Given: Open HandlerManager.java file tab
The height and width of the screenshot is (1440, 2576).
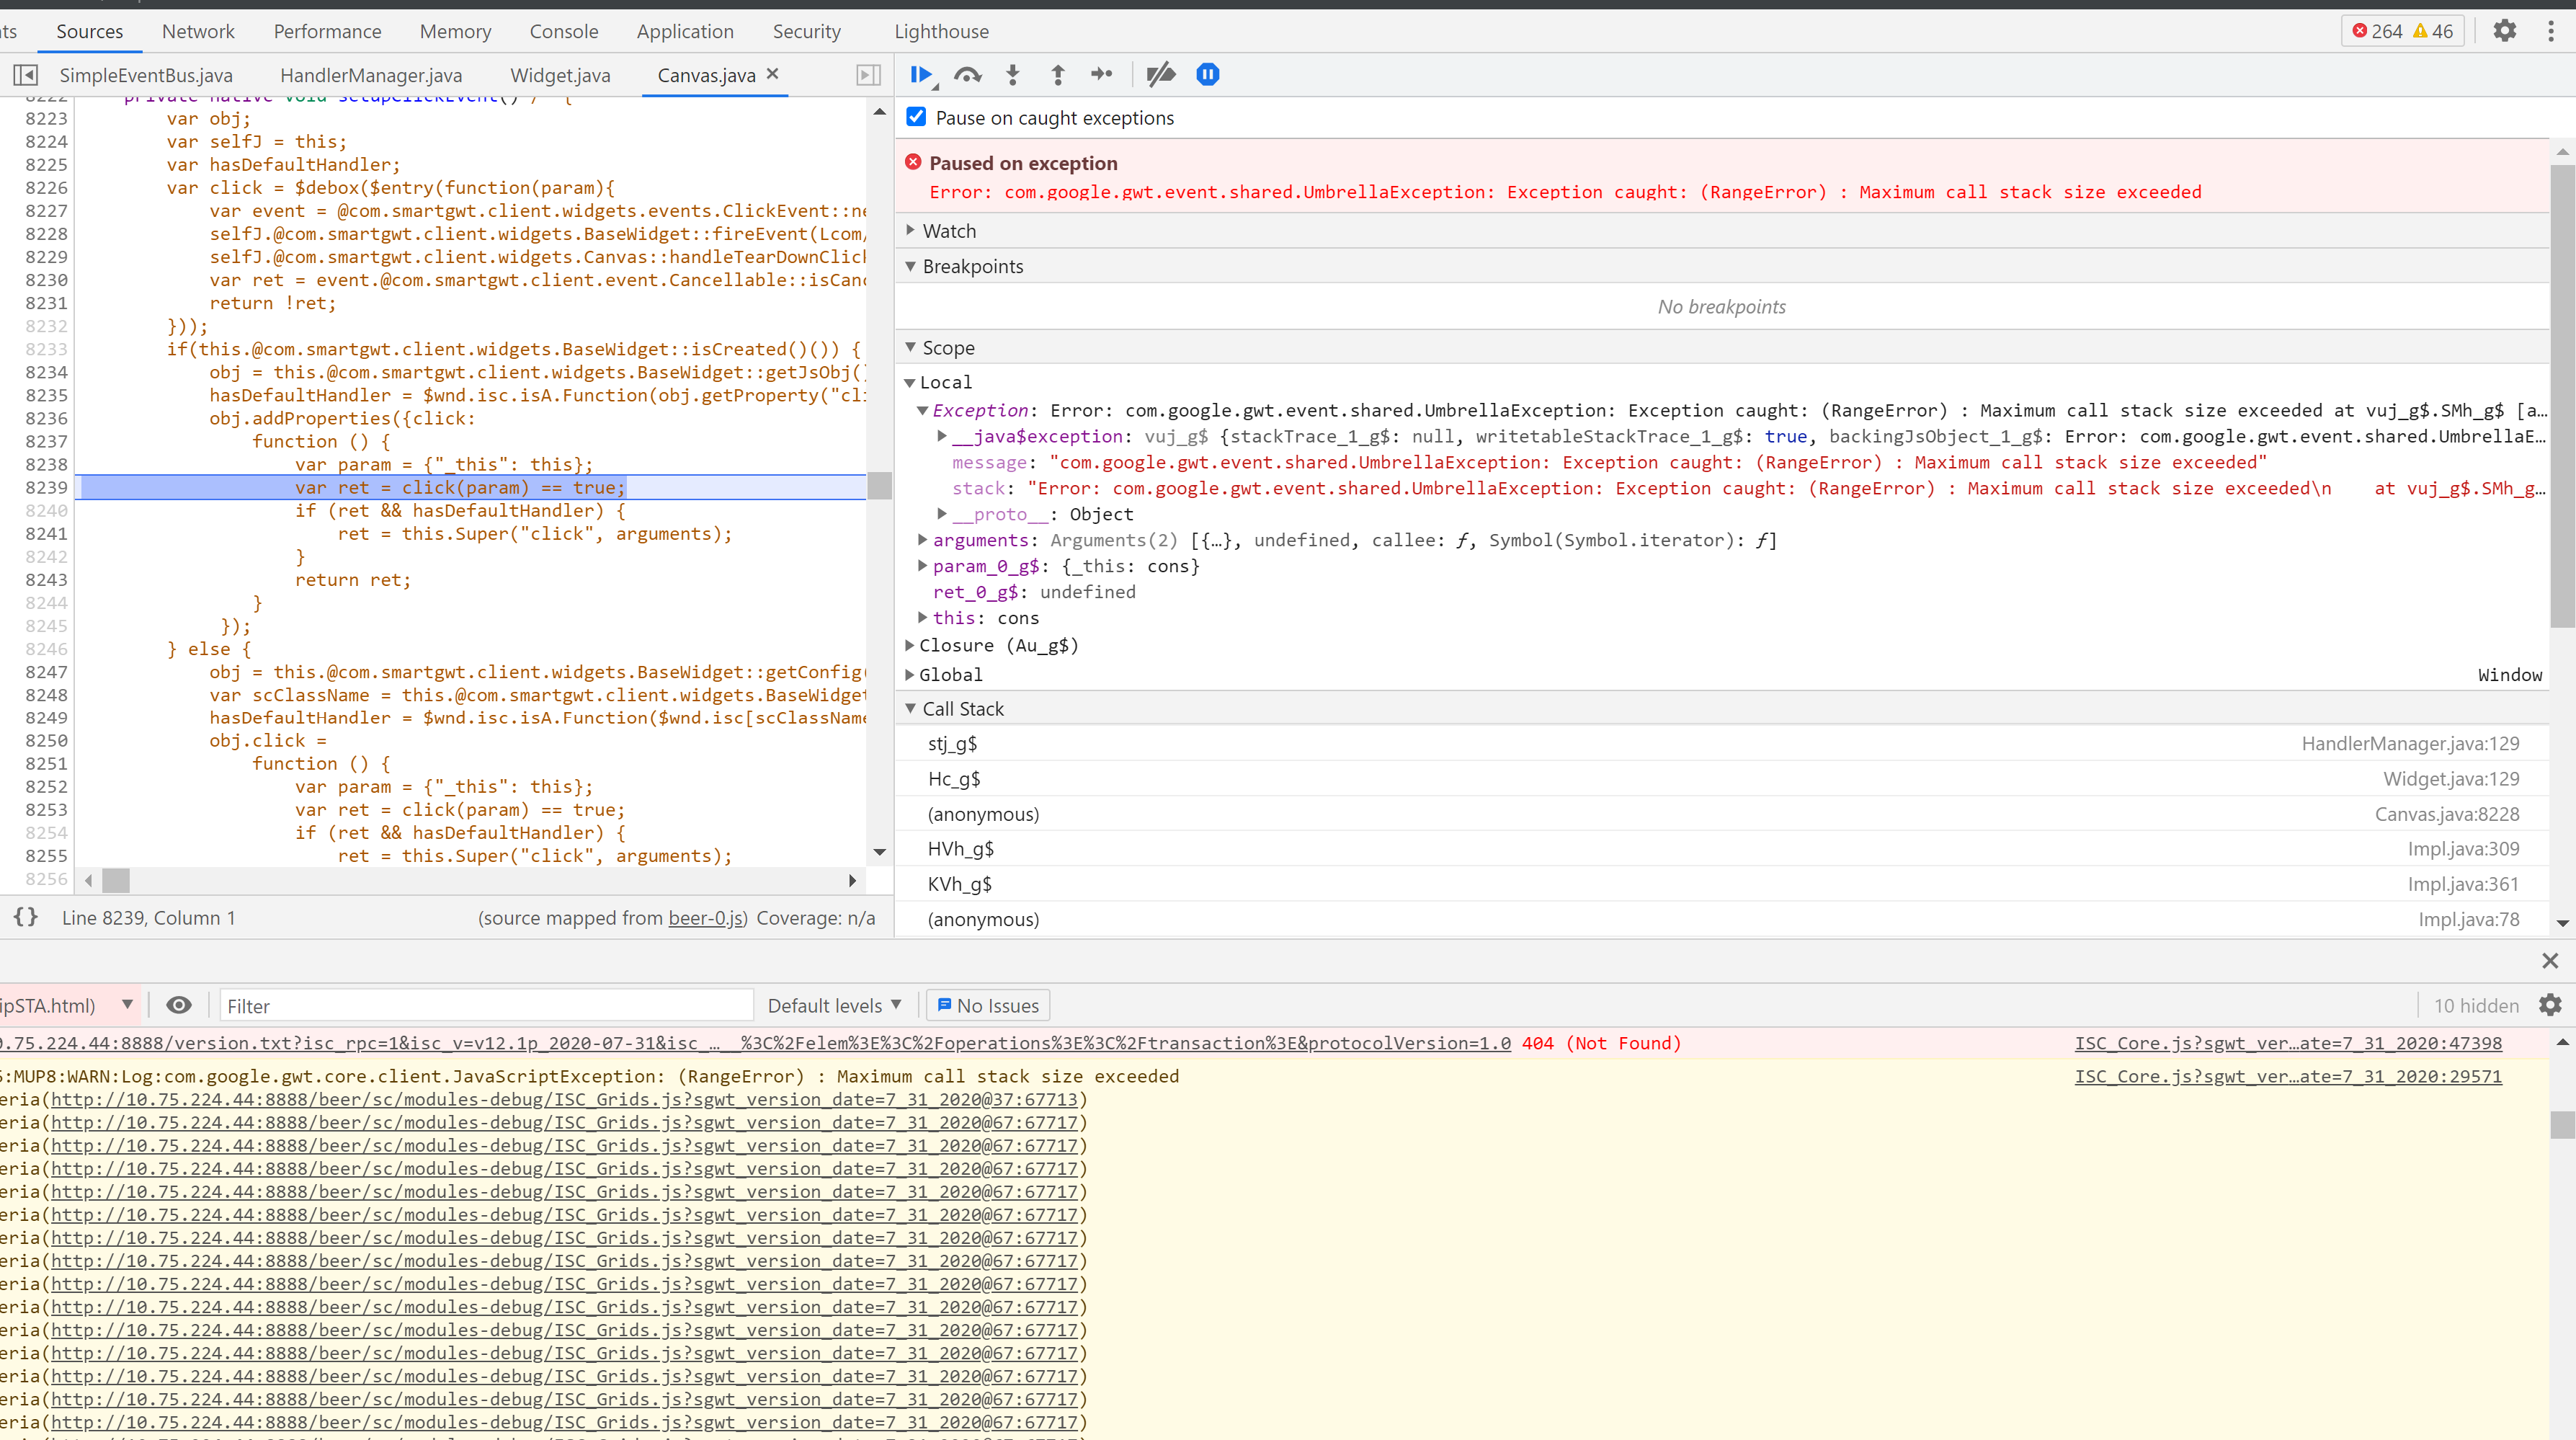Looking at the screenshot, I should pyautogui.click(x=371, y=75).
